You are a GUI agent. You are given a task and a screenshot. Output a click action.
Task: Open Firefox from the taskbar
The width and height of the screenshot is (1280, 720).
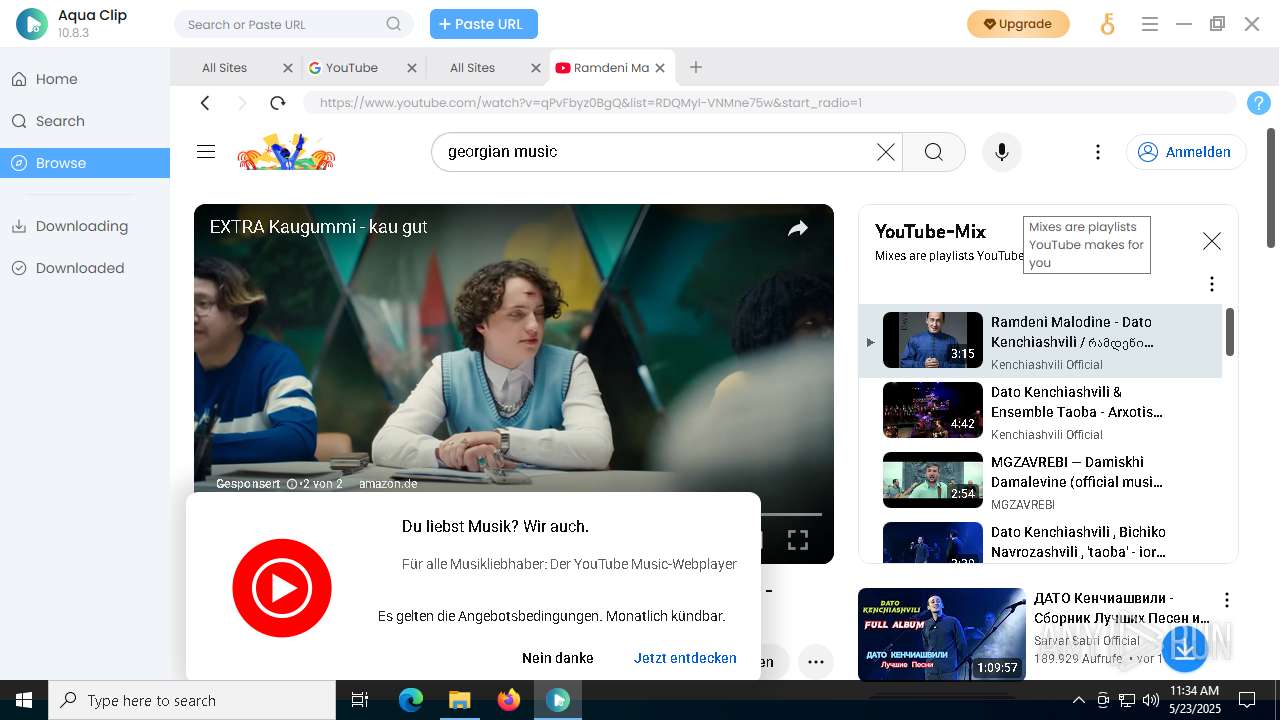(x=509, y=700)
